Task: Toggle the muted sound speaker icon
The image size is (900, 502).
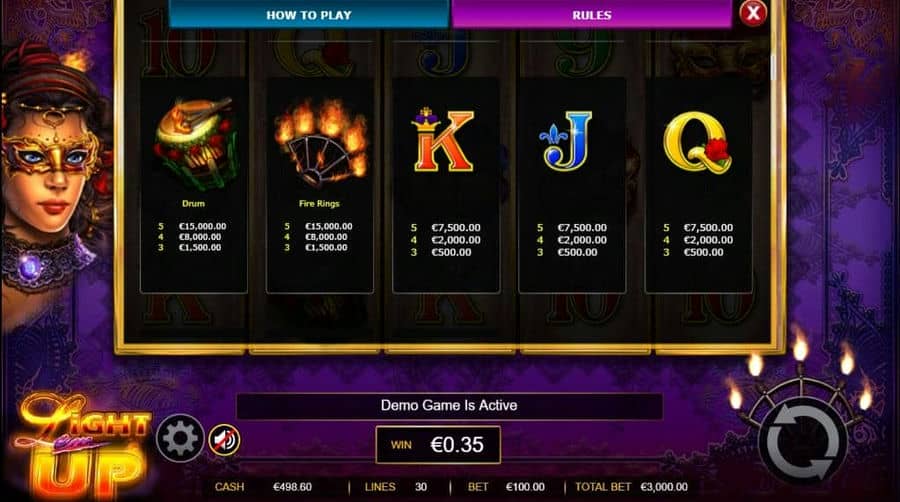Action: 224,440
